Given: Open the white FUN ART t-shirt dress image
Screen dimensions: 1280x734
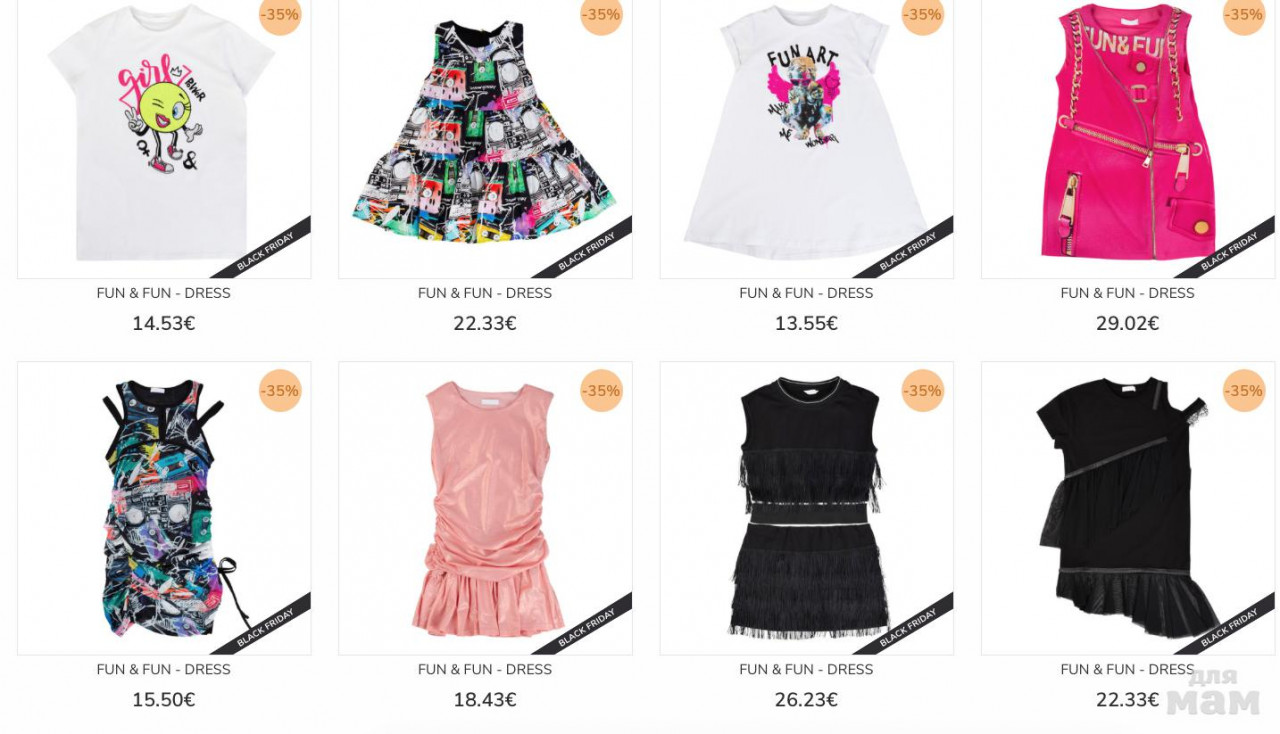Looking at the screenshot, I should (x=806, y=137).
